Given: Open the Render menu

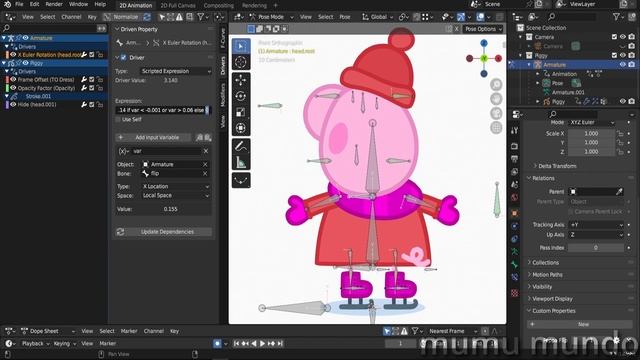Looking at the screenshot, I should (x=54, y=4).
